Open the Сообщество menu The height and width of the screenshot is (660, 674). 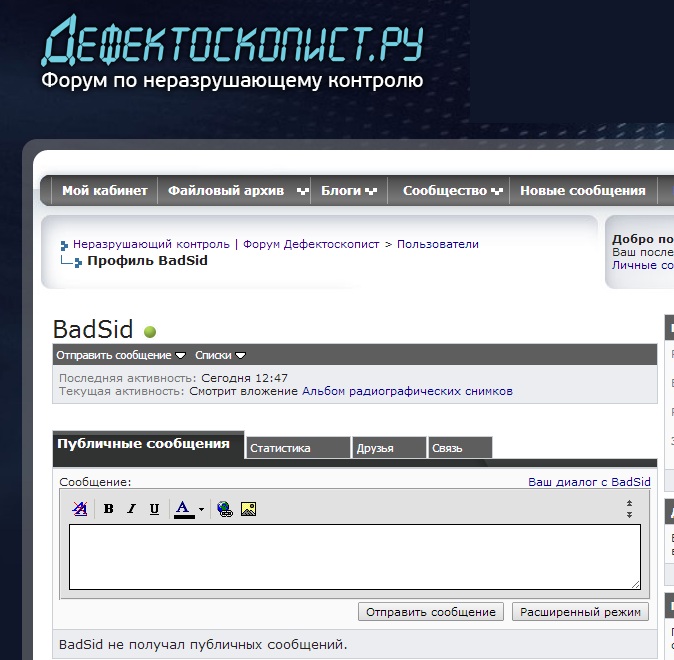pos(445,190)
